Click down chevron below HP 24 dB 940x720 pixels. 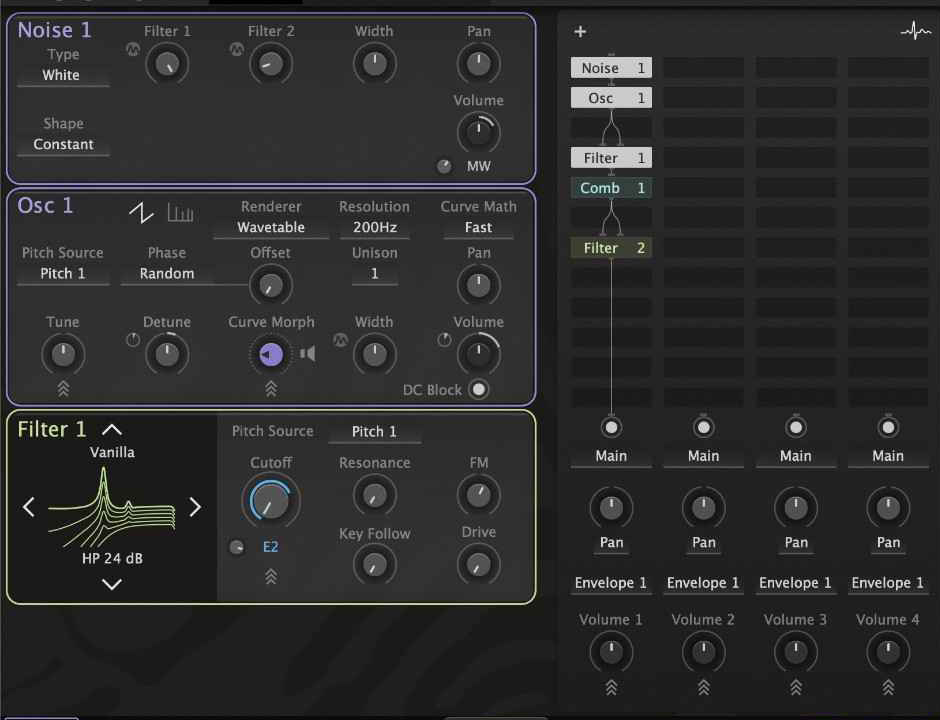pyautogui.click(x=112, y=584)
